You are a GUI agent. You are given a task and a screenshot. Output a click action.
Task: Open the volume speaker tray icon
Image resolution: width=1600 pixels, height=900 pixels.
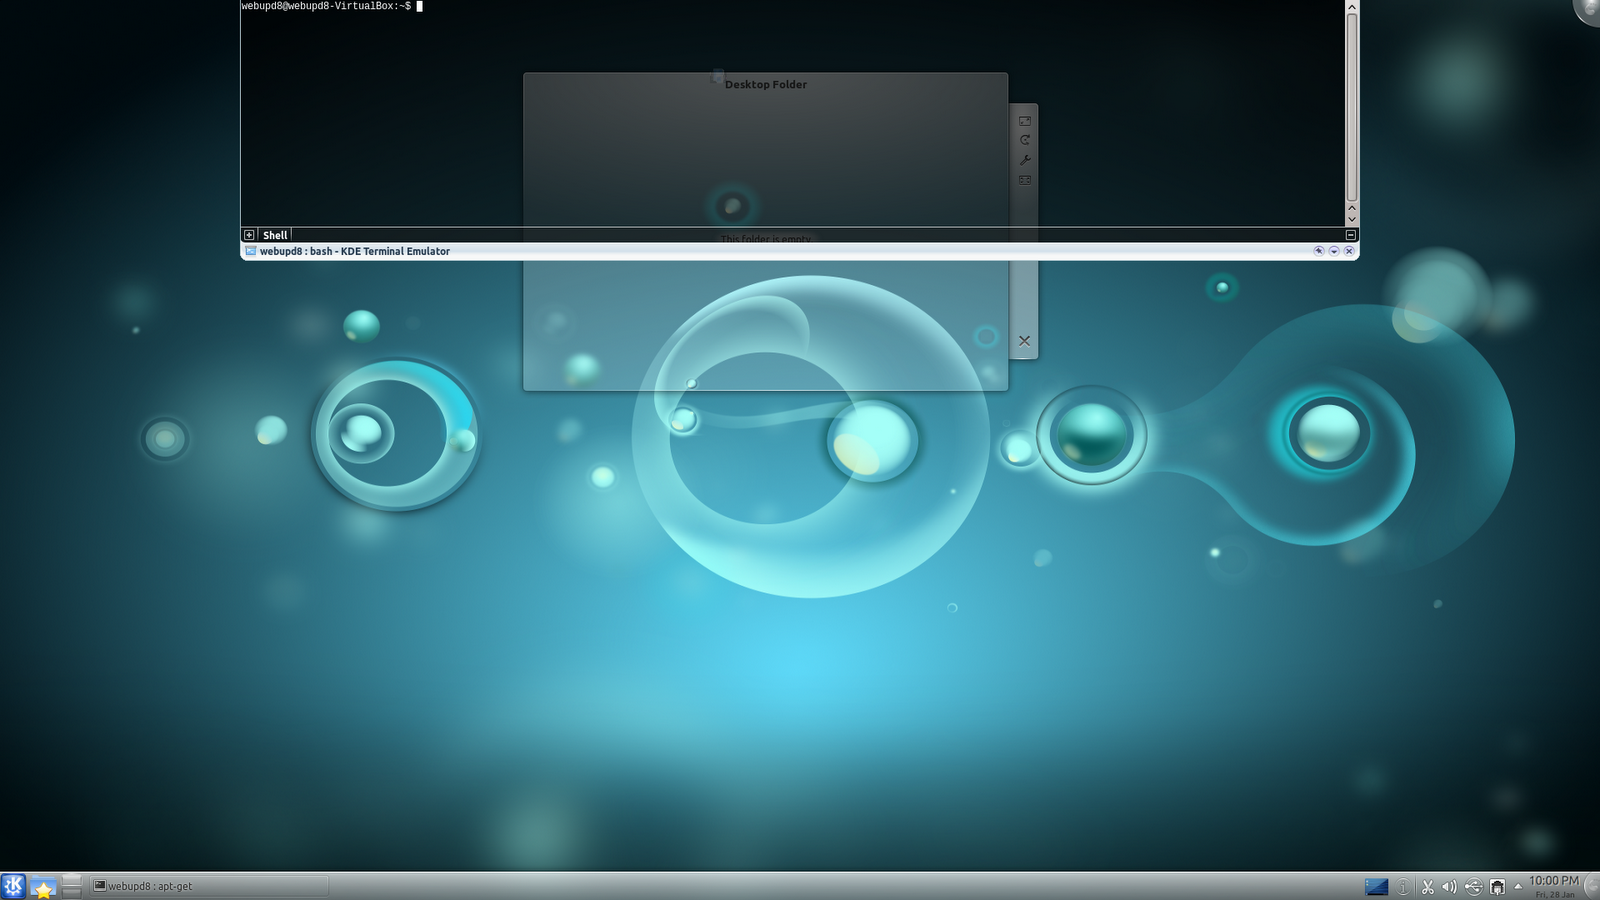click(1449, 887)
